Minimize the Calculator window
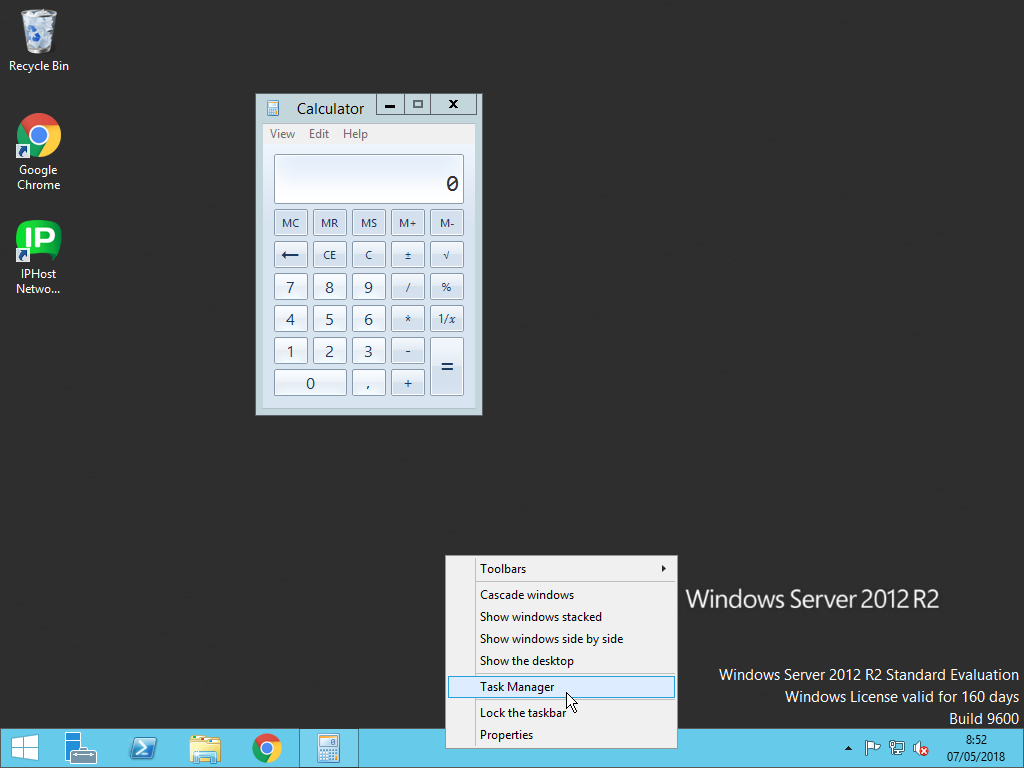Image resolution: width=1024 pixels, height=768 pixels. tap(390, 104)
